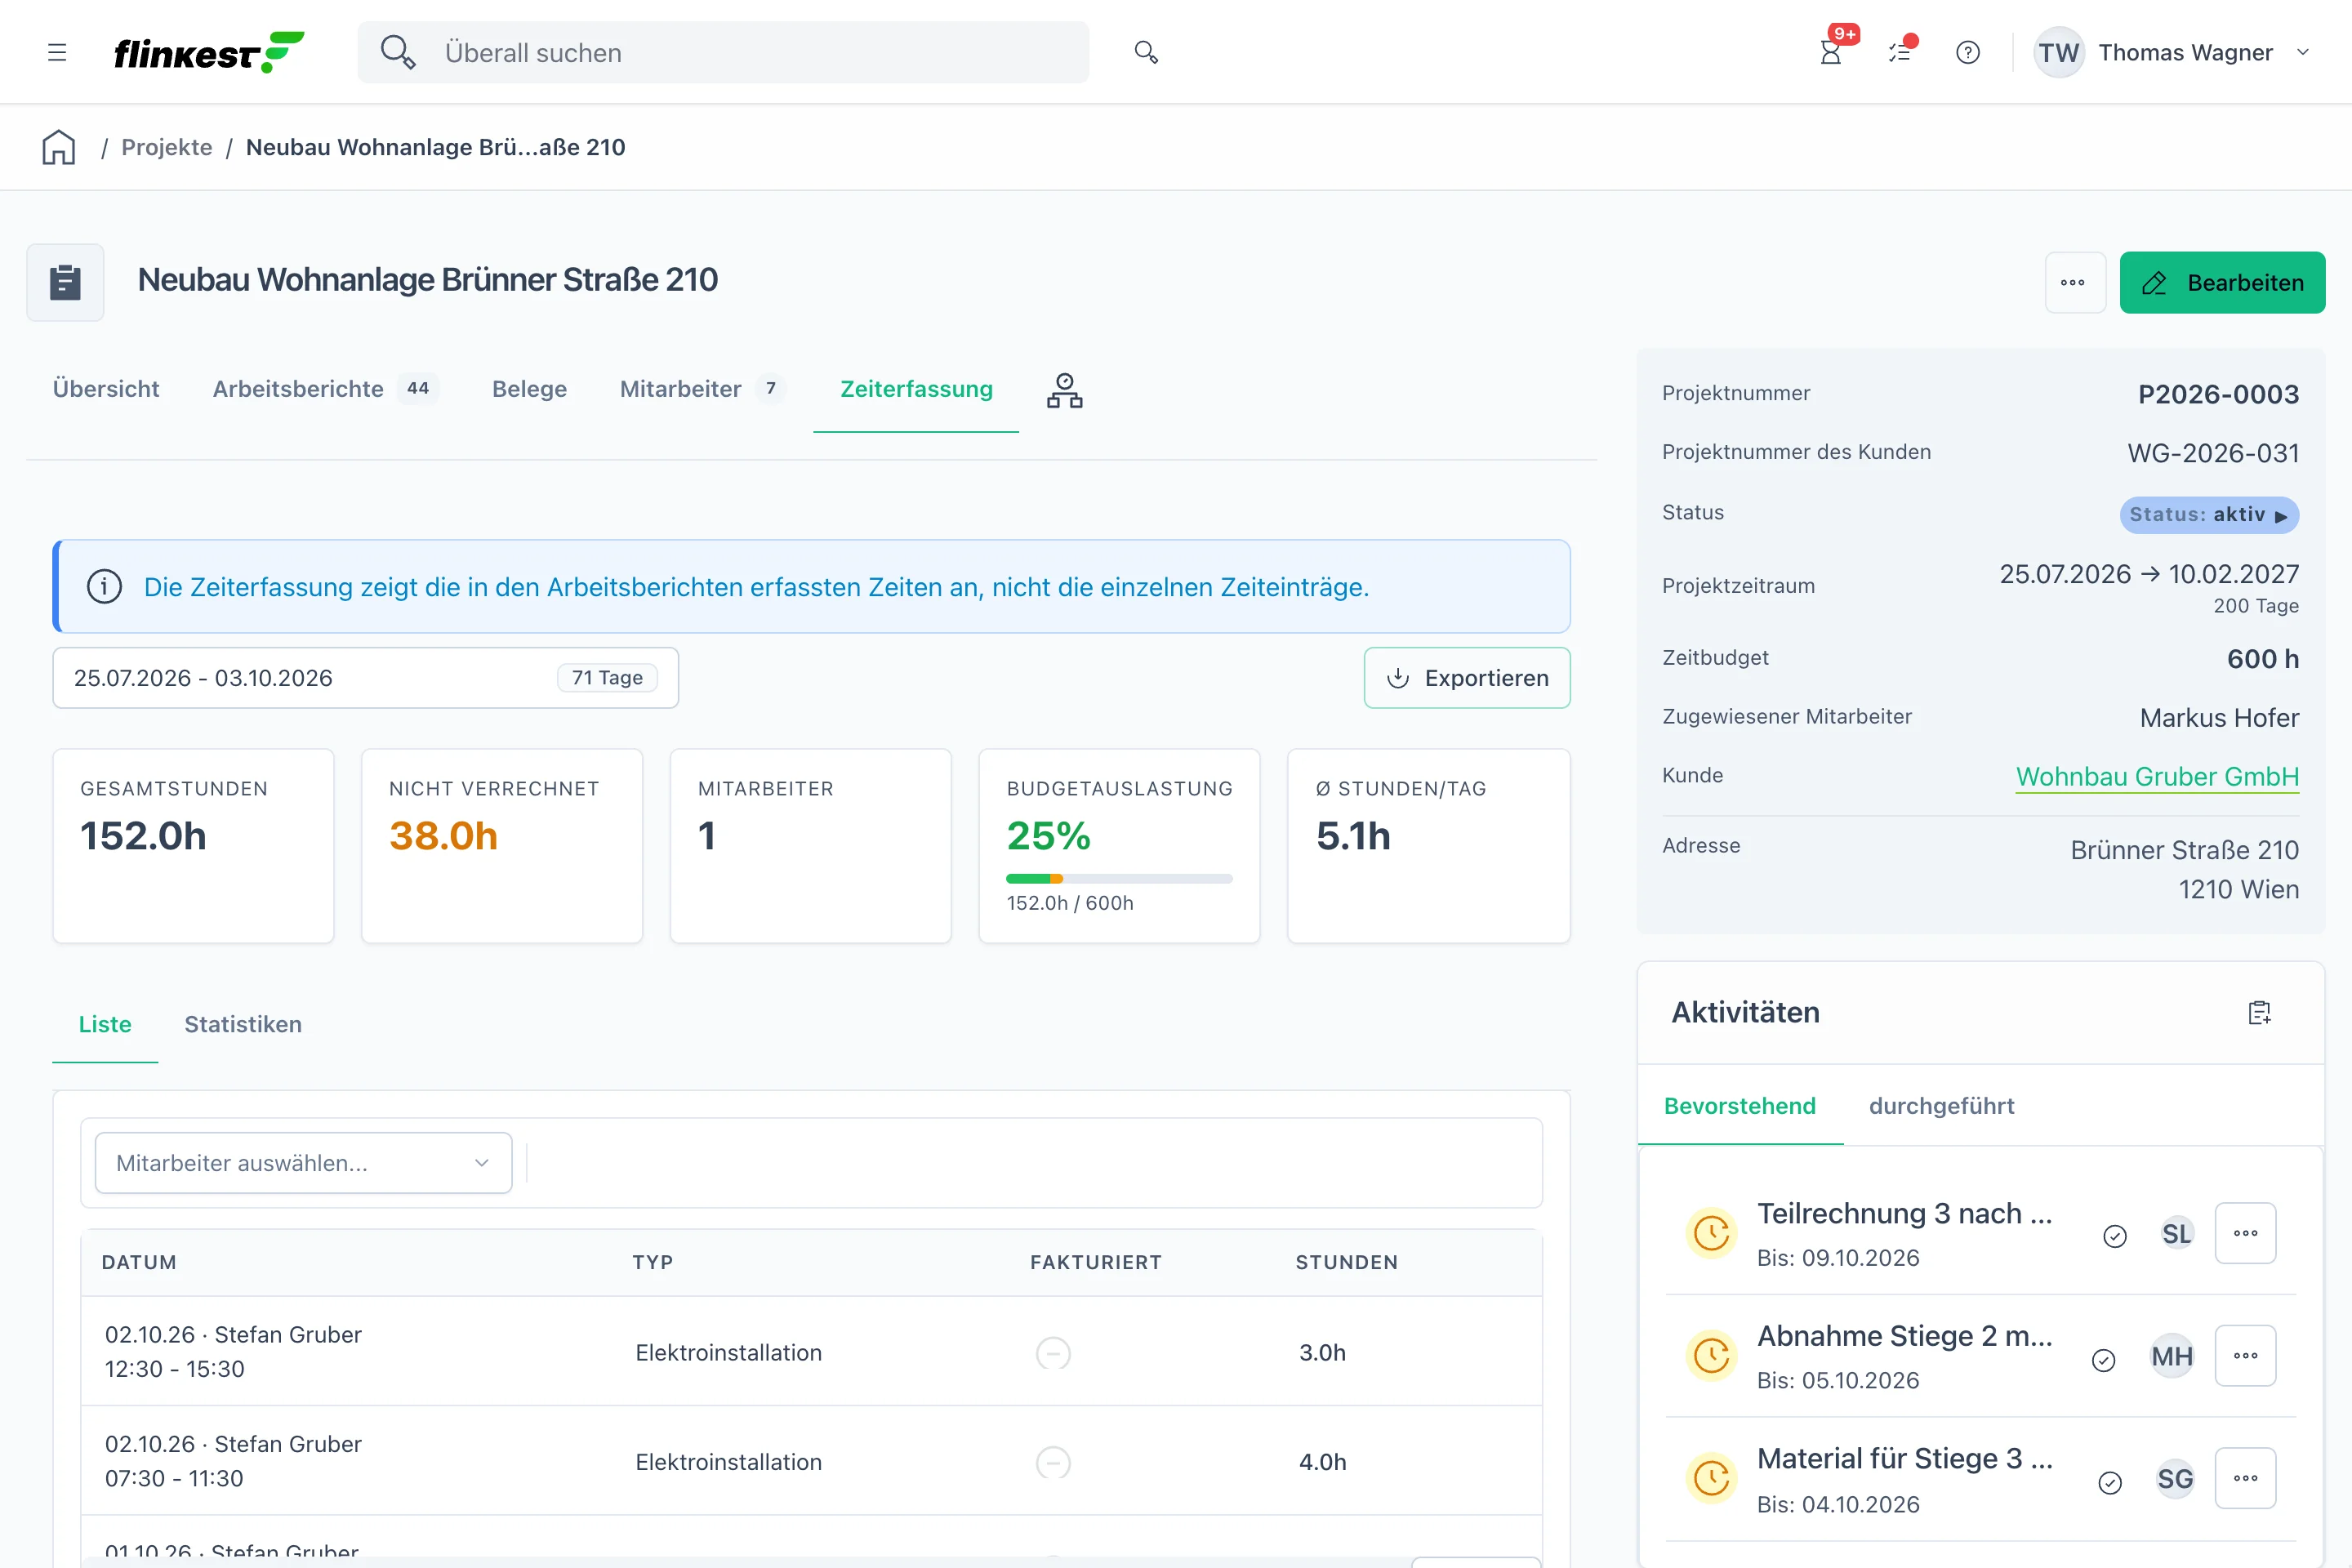The width and height of the screenshot is (2352, 1568).
Task: Click clock icon of Teilrechnung 3 activity
Action: coord(1711,1232)
